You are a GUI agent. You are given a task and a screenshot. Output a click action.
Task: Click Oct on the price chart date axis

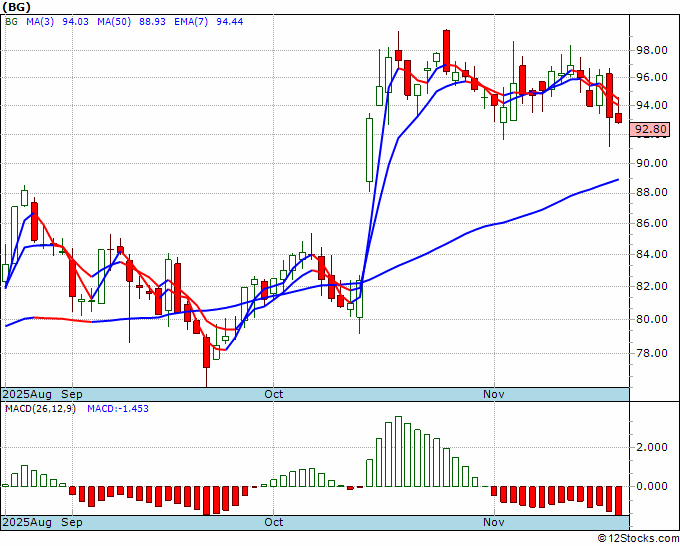(x=274, y=394)
